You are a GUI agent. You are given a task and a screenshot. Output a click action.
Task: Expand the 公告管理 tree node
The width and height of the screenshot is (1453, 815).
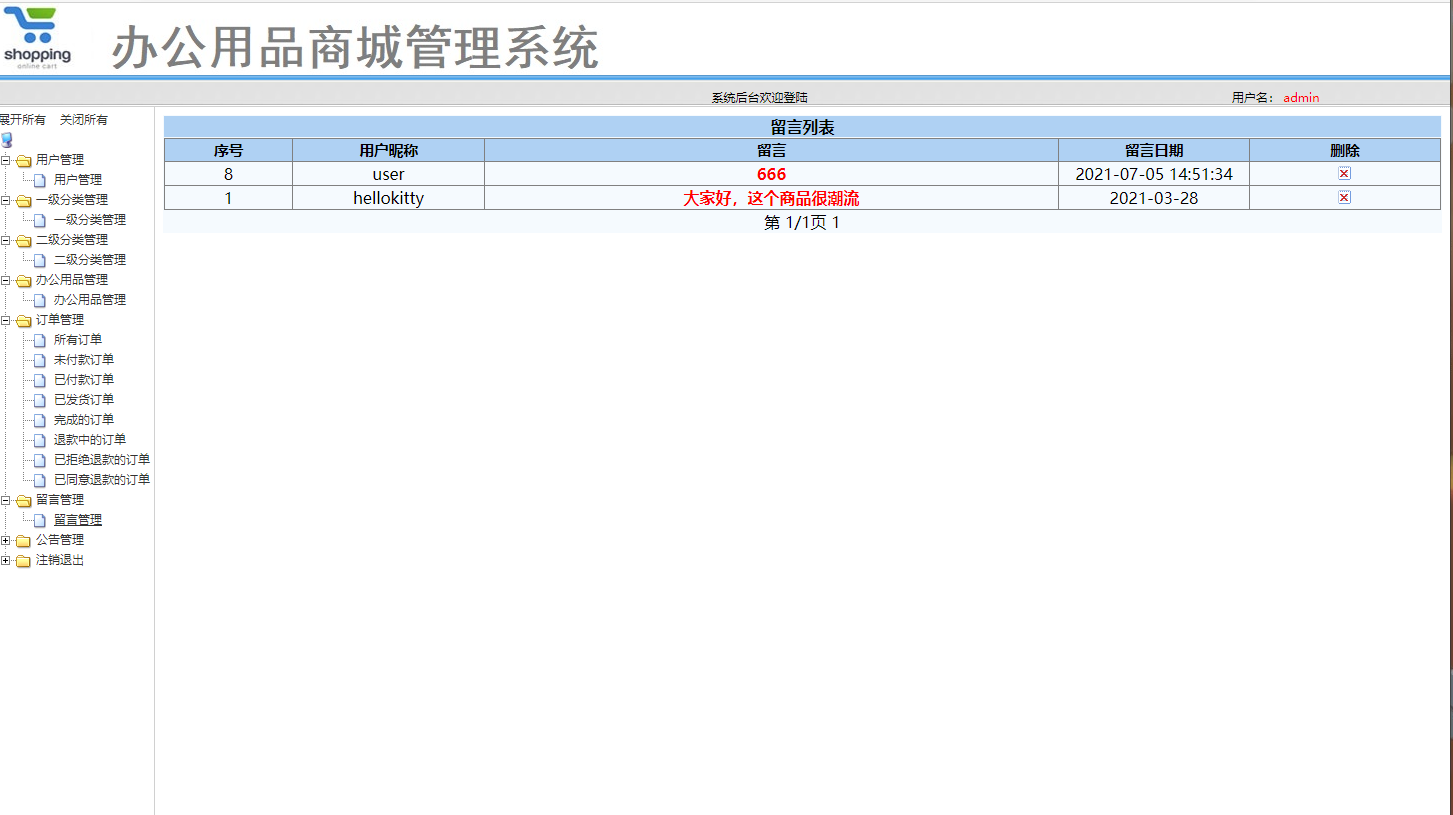pyautogui.click(x=7, y=539)
